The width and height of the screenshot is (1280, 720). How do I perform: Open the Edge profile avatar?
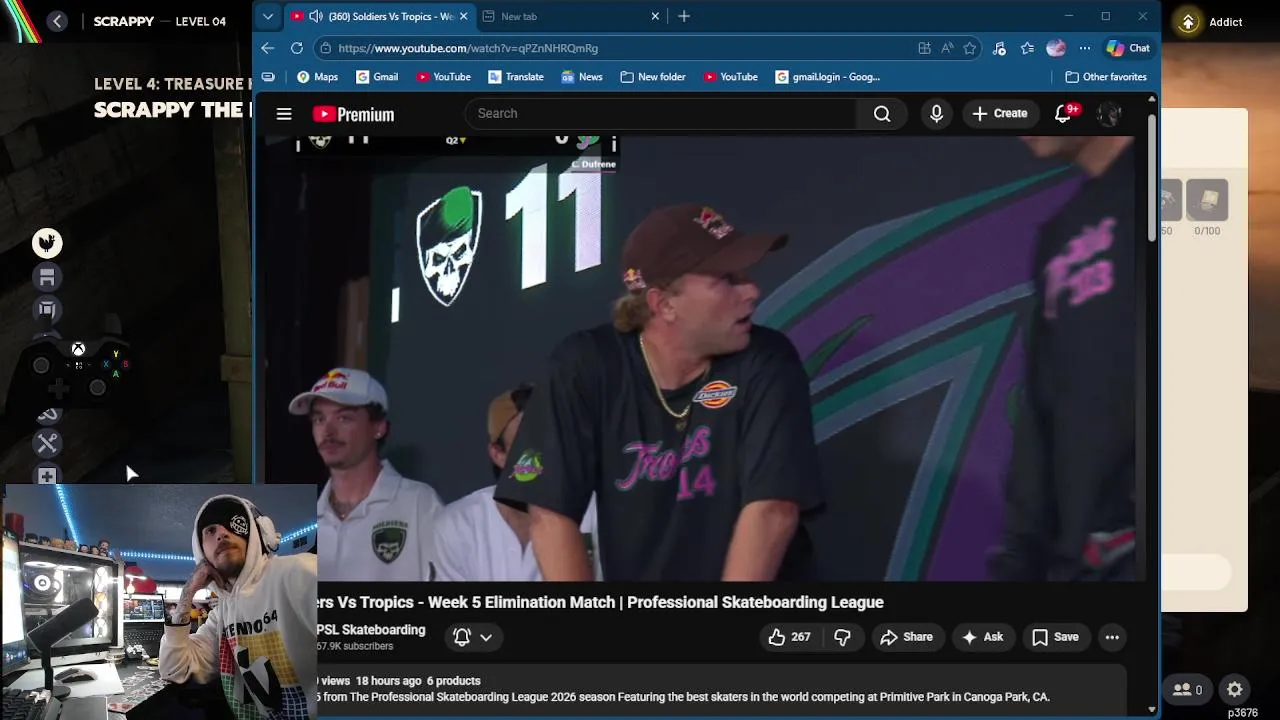1056,48
